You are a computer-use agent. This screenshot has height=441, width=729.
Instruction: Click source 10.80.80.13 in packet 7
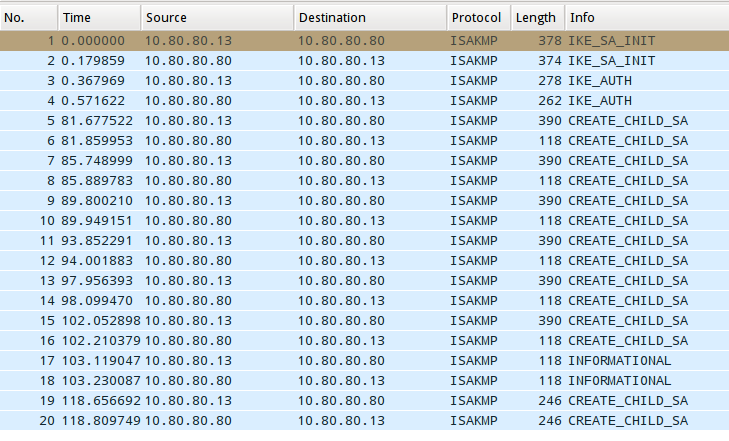(x=188, y=161)
